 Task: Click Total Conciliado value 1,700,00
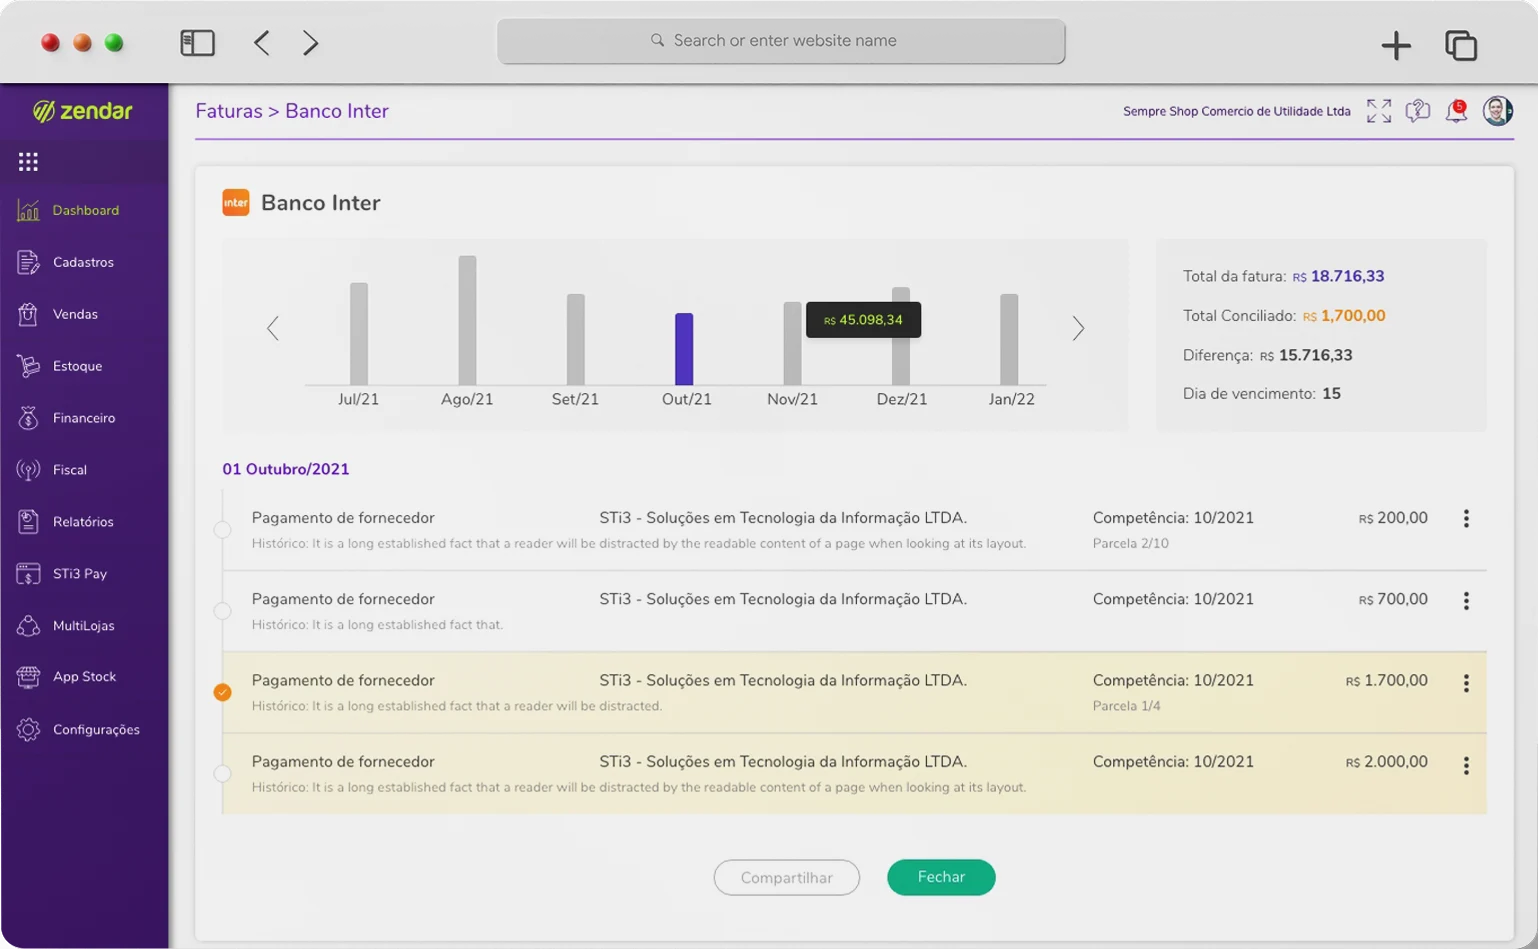[x=1352, y=316]
